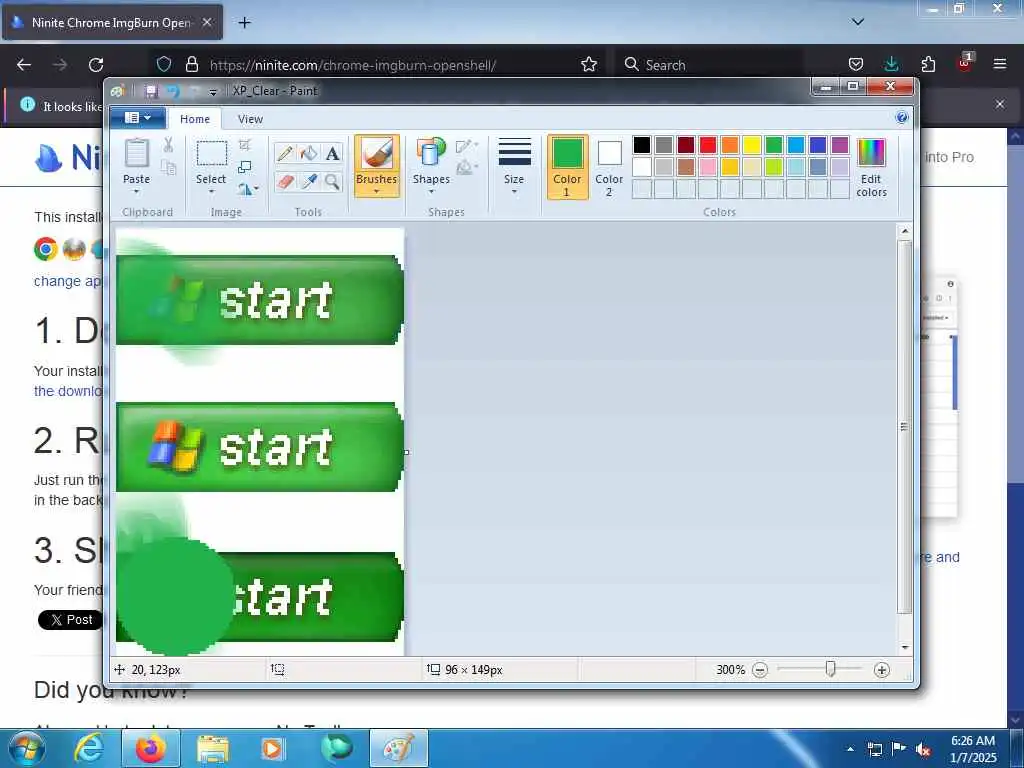Pick the black color swatch
Viewport: 1024px width, 768px height.
642,144
